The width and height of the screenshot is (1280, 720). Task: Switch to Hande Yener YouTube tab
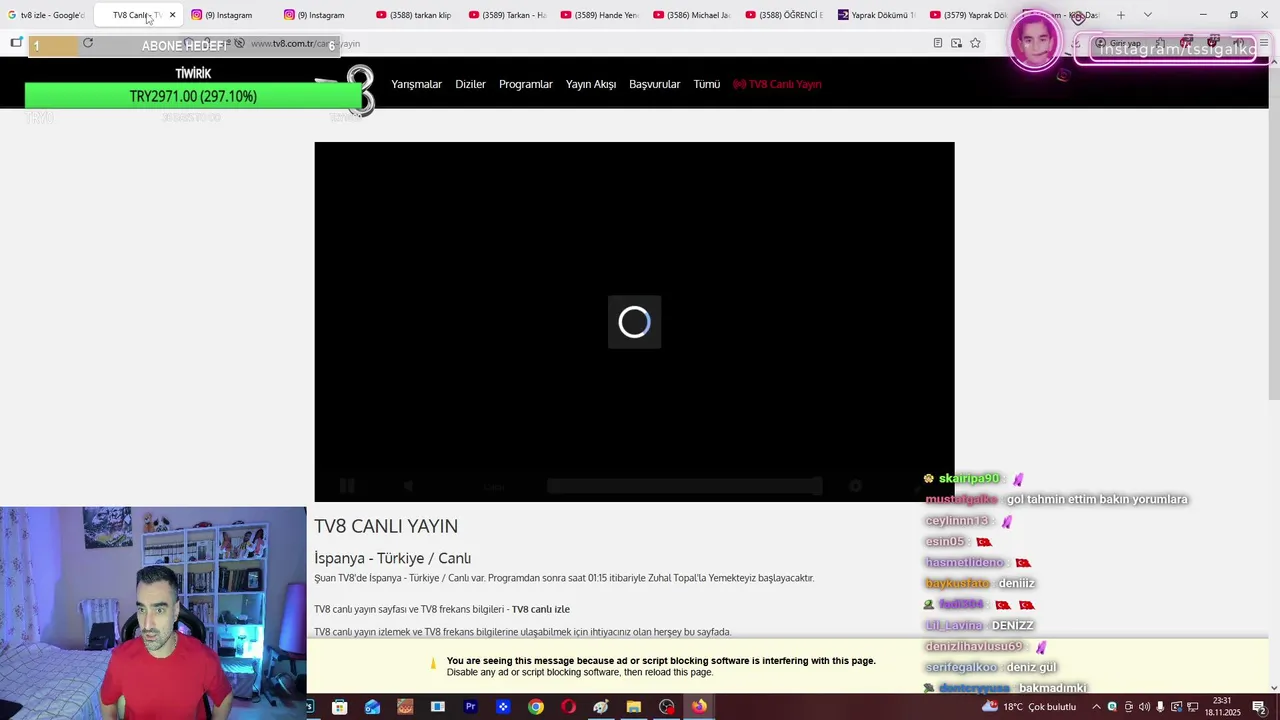pyautogui.click(x=599, y=15)
